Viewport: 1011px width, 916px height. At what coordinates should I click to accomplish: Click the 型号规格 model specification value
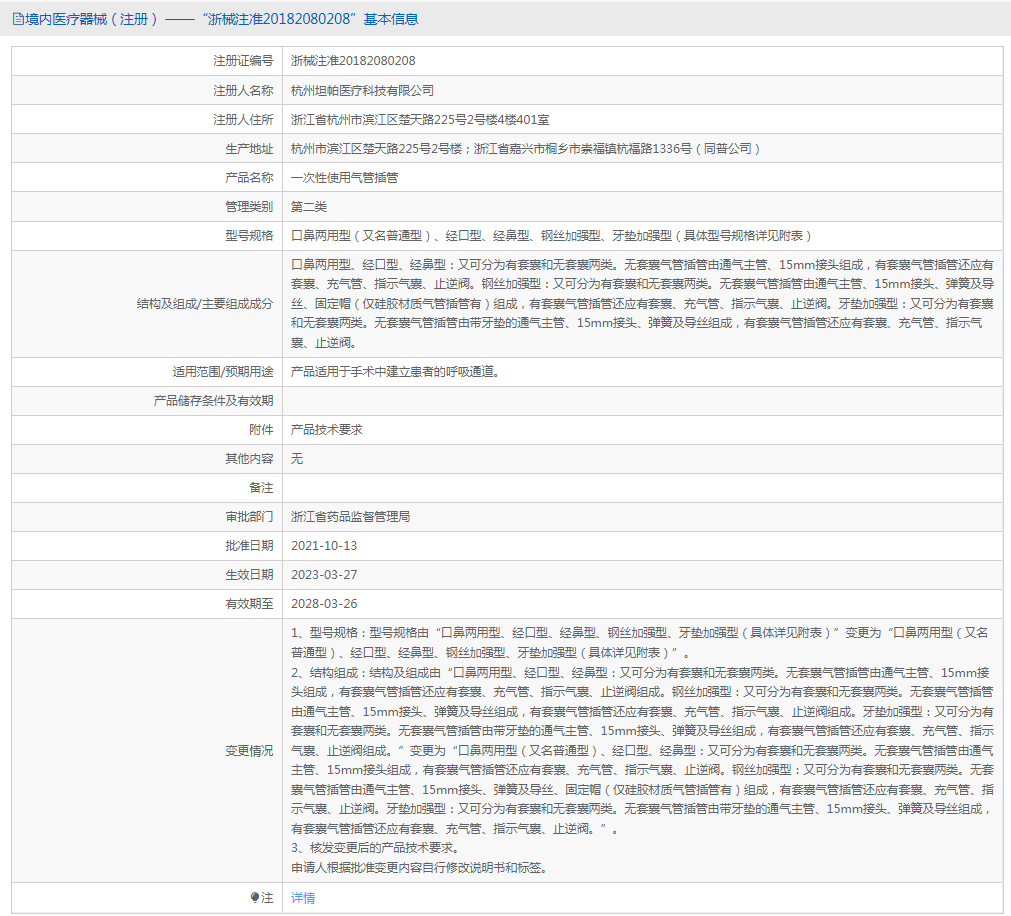tap(551, 235)
